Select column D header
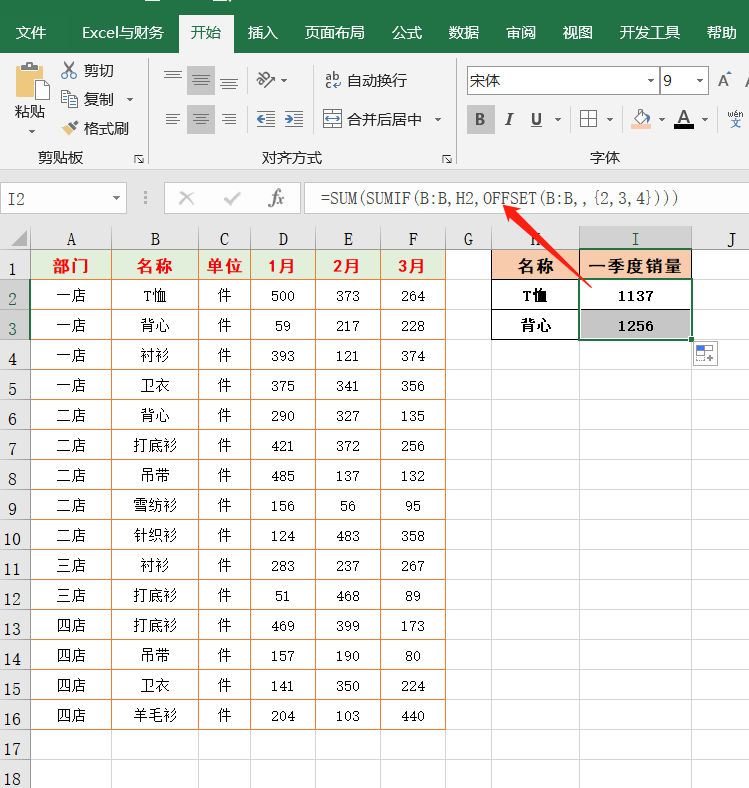The height and width of the screenshot is (788, 749). point(283,238)
